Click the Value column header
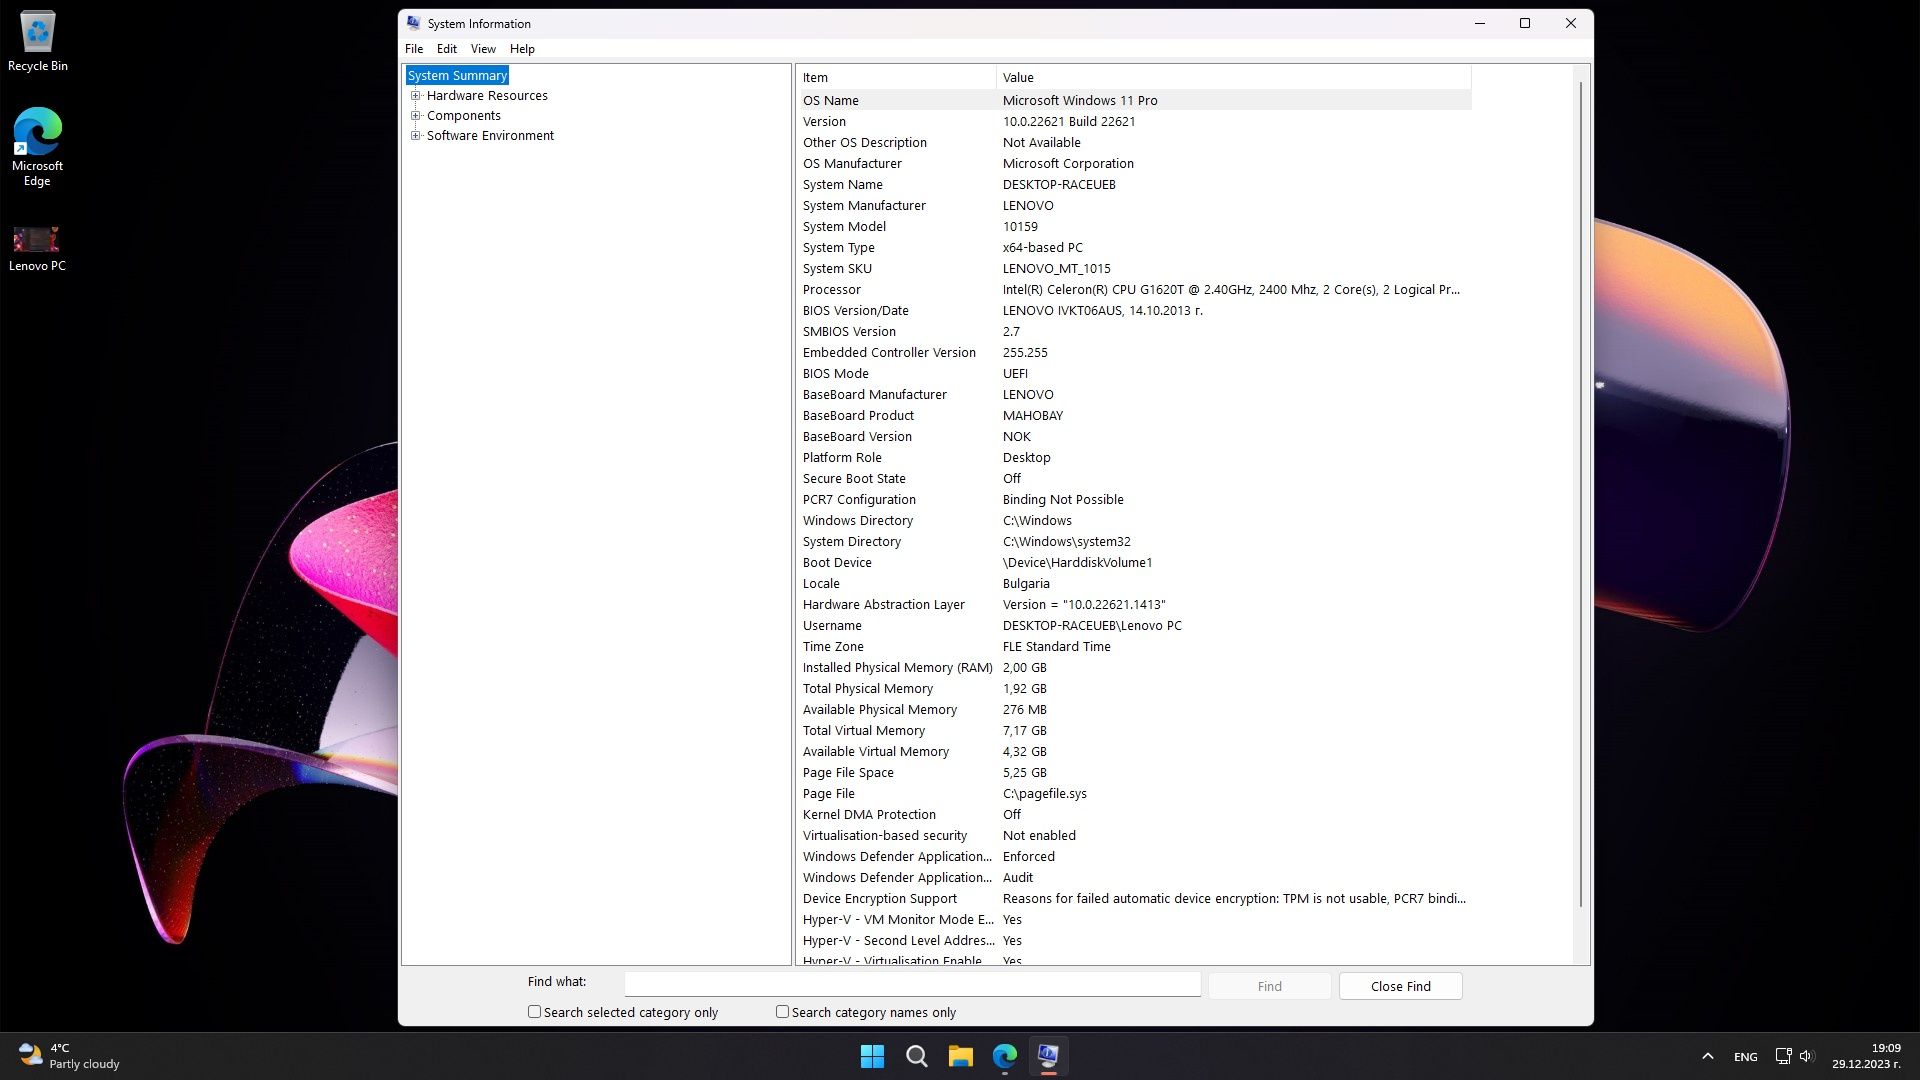 pos(1234,78)
